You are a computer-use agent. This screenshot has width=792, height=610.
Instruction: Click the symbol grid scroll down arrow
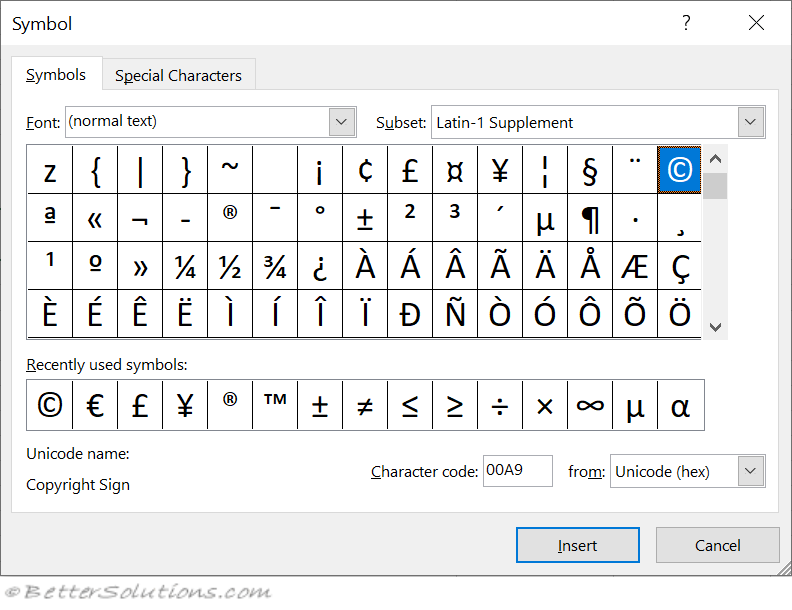pos(715,326)
